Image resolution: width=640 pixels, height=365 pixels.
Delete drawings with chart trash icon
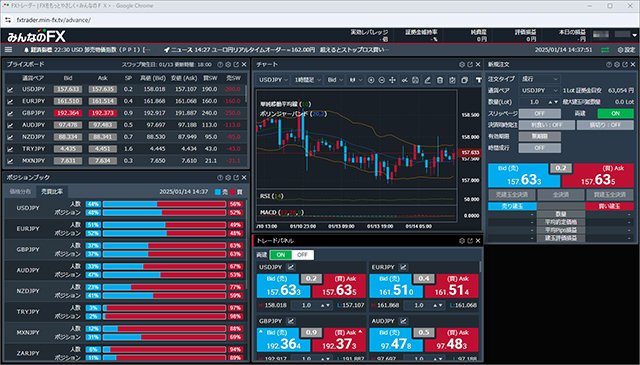coord(440,80)
